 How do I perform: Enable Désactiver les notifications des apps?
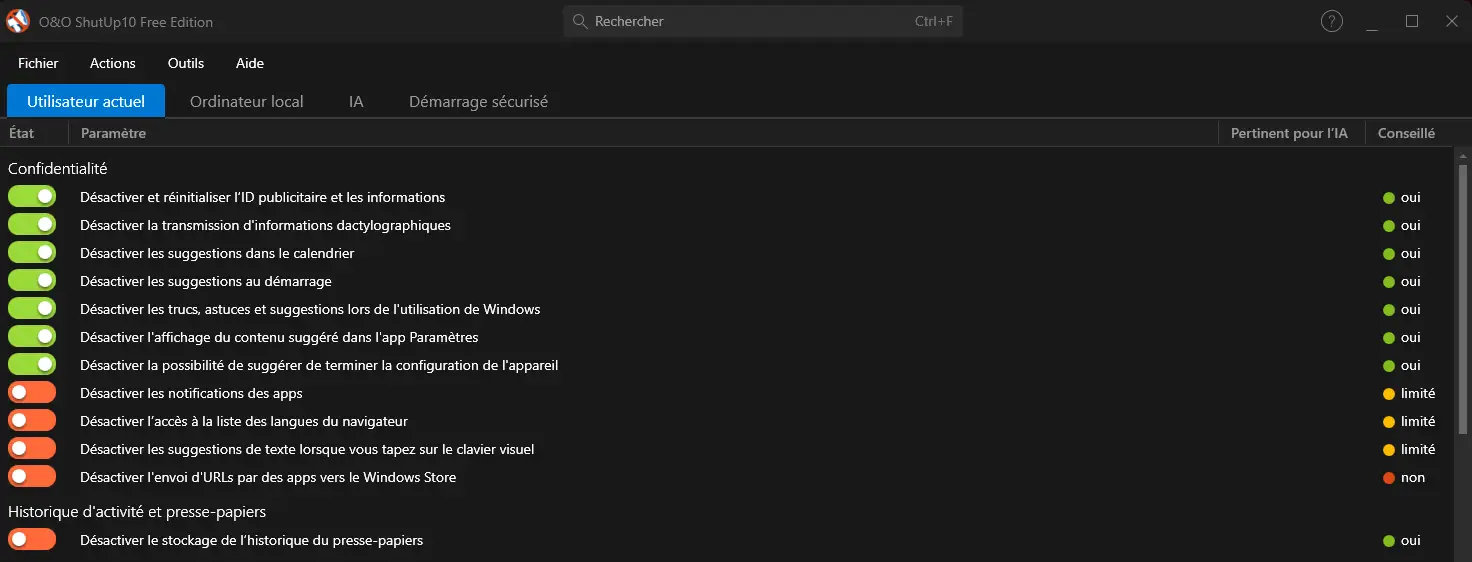point(32,393)
